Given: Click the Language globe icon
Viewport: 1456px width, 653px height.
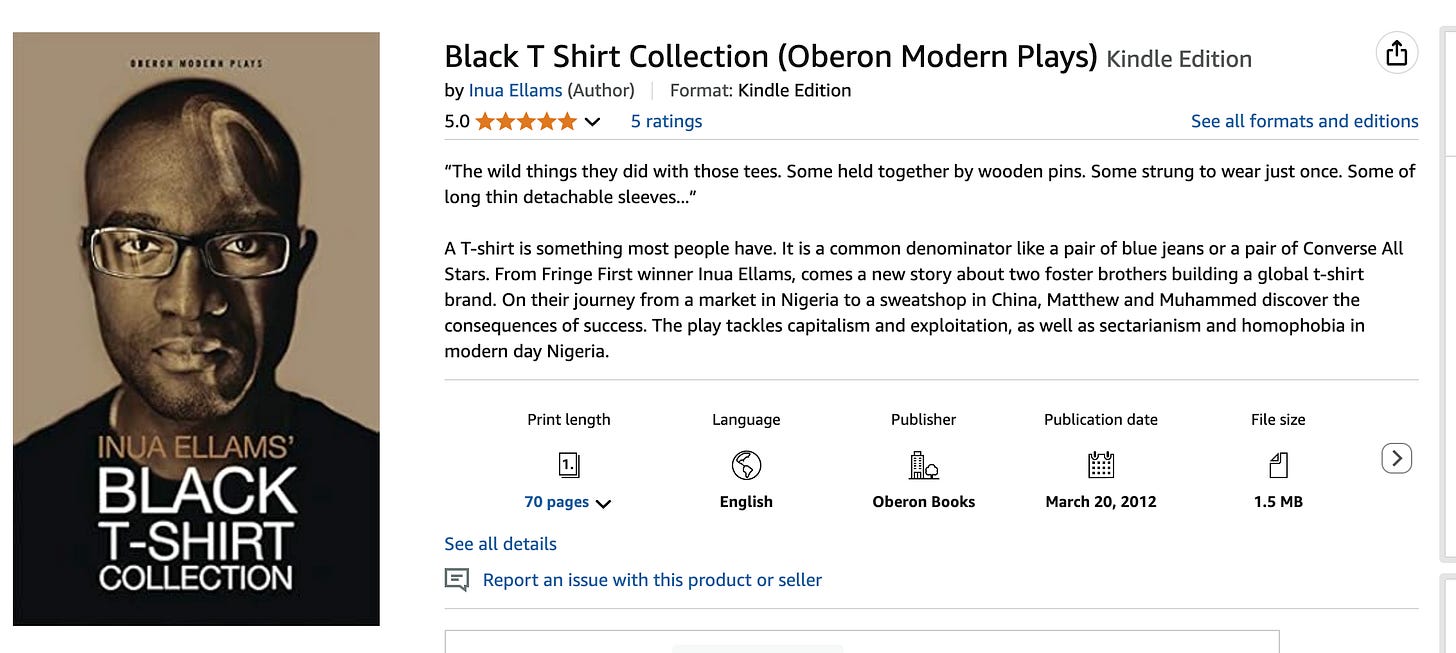Looking at the screenshot, I should click(746, 465).
